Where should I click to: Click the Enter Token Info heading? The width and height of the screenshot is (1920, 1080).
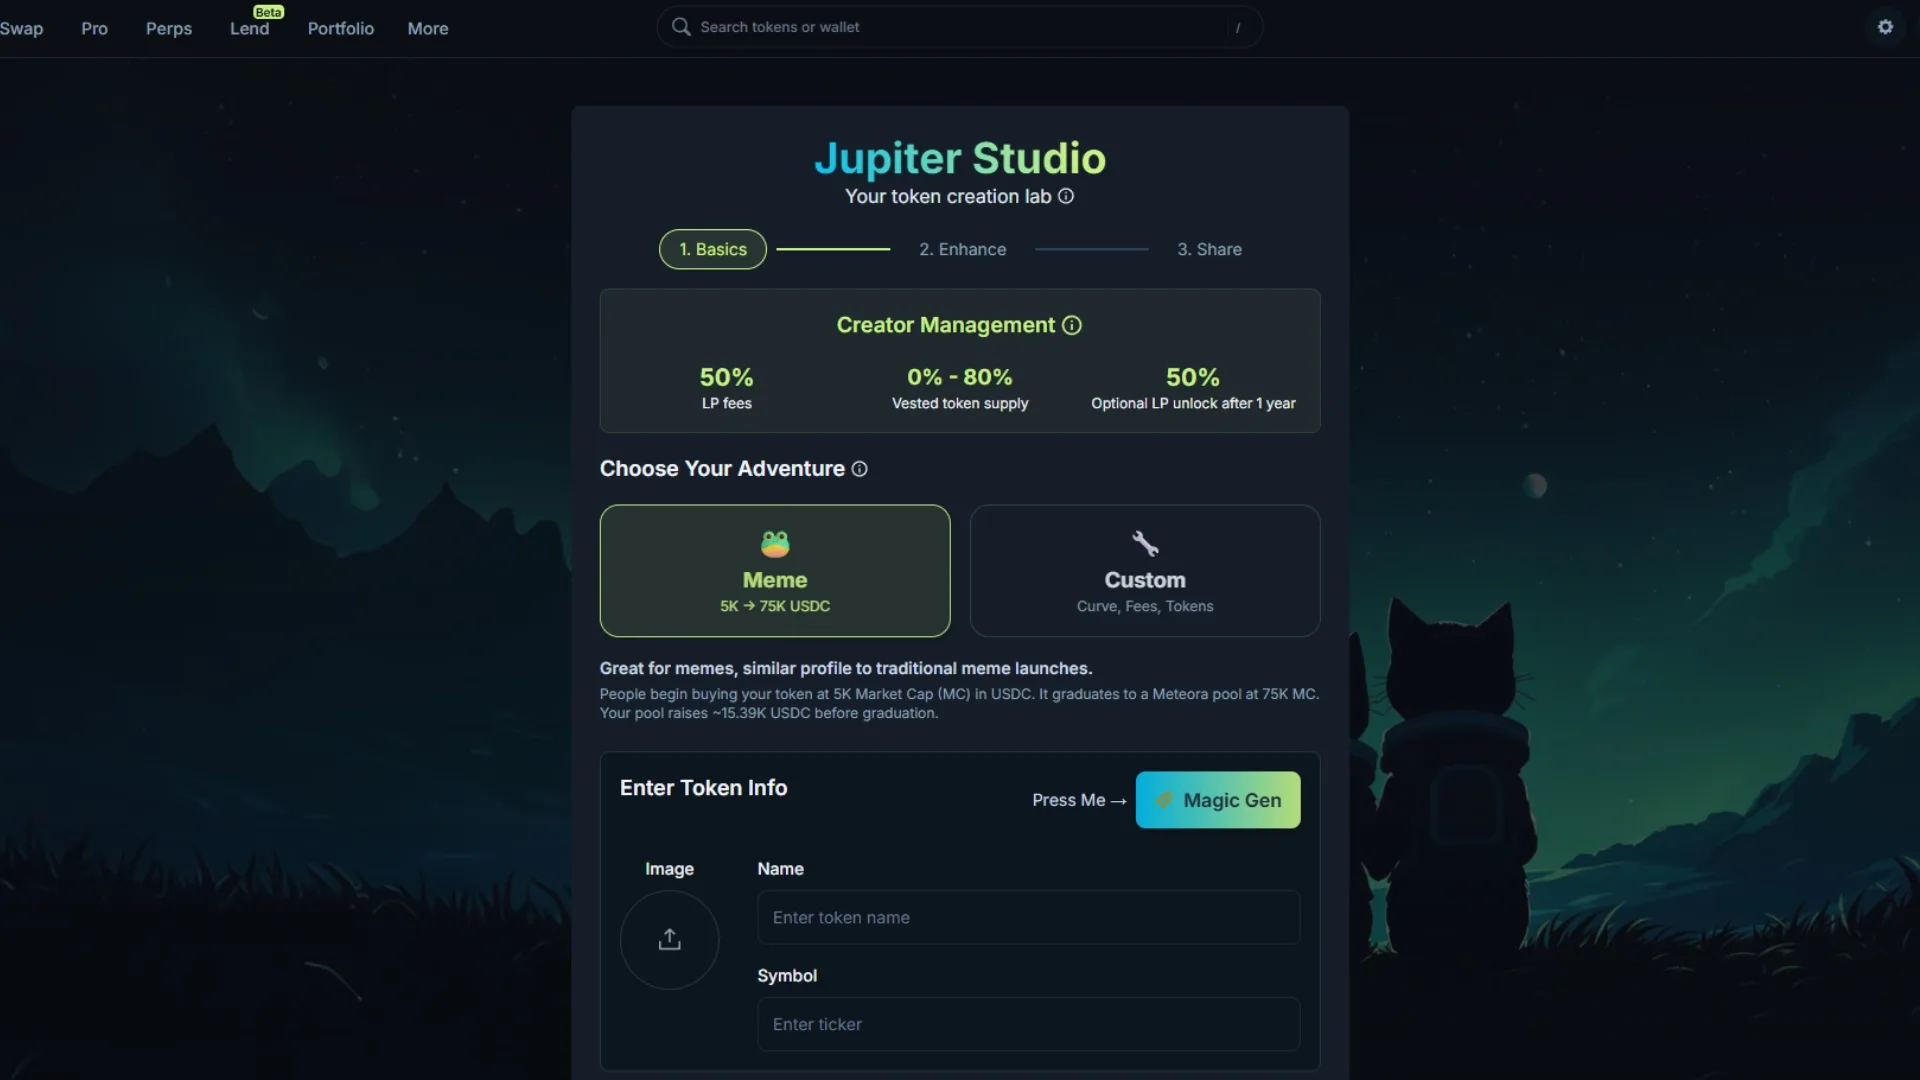(x=704, y=788)
